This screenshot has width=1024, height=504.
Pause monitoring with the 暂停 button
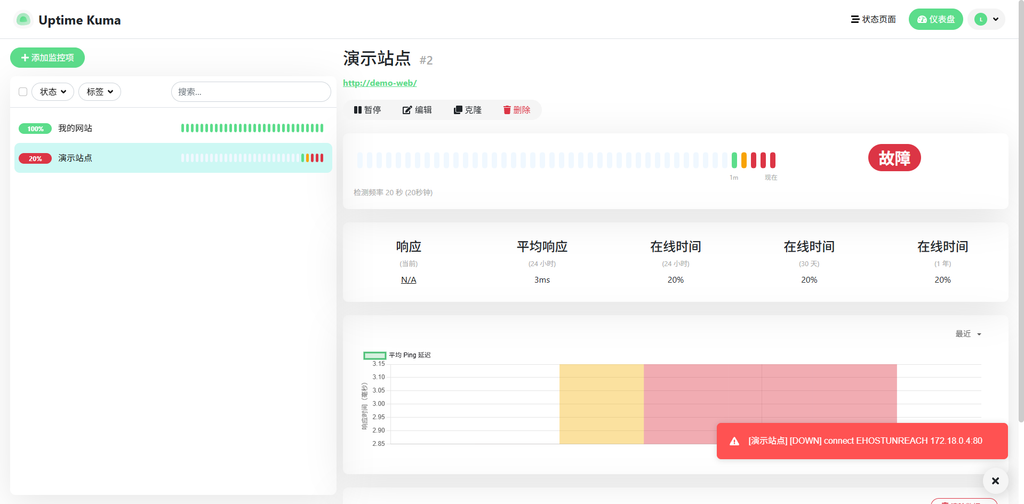(368, 110)
